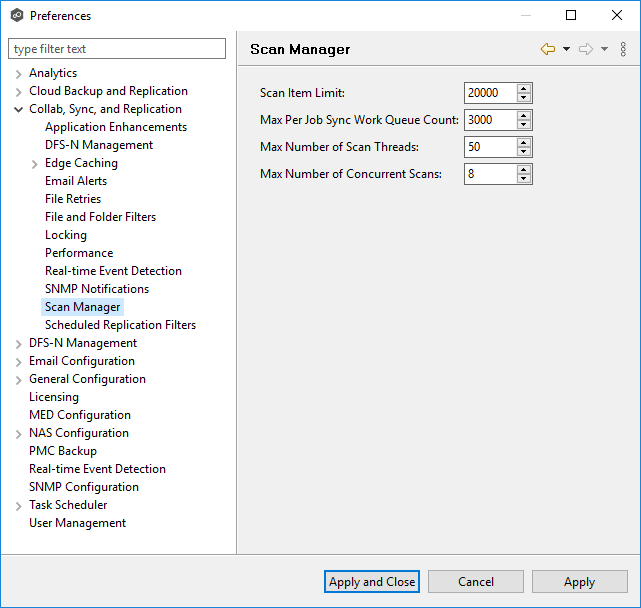Increase the Scan Item Limit value
The height and width of the screenshot is (608, 641).
coord(524,89)
